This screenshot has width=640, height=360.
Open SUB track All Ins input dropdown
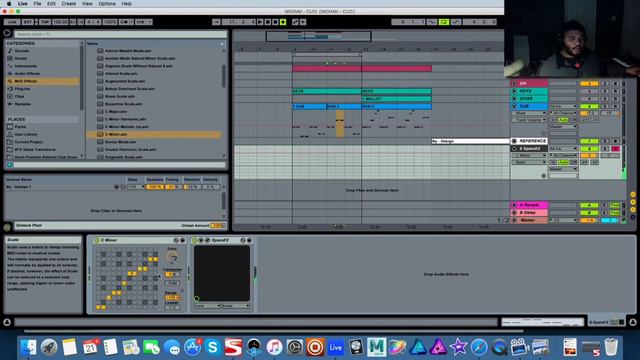pyautogui.click(x=563, y=107)
